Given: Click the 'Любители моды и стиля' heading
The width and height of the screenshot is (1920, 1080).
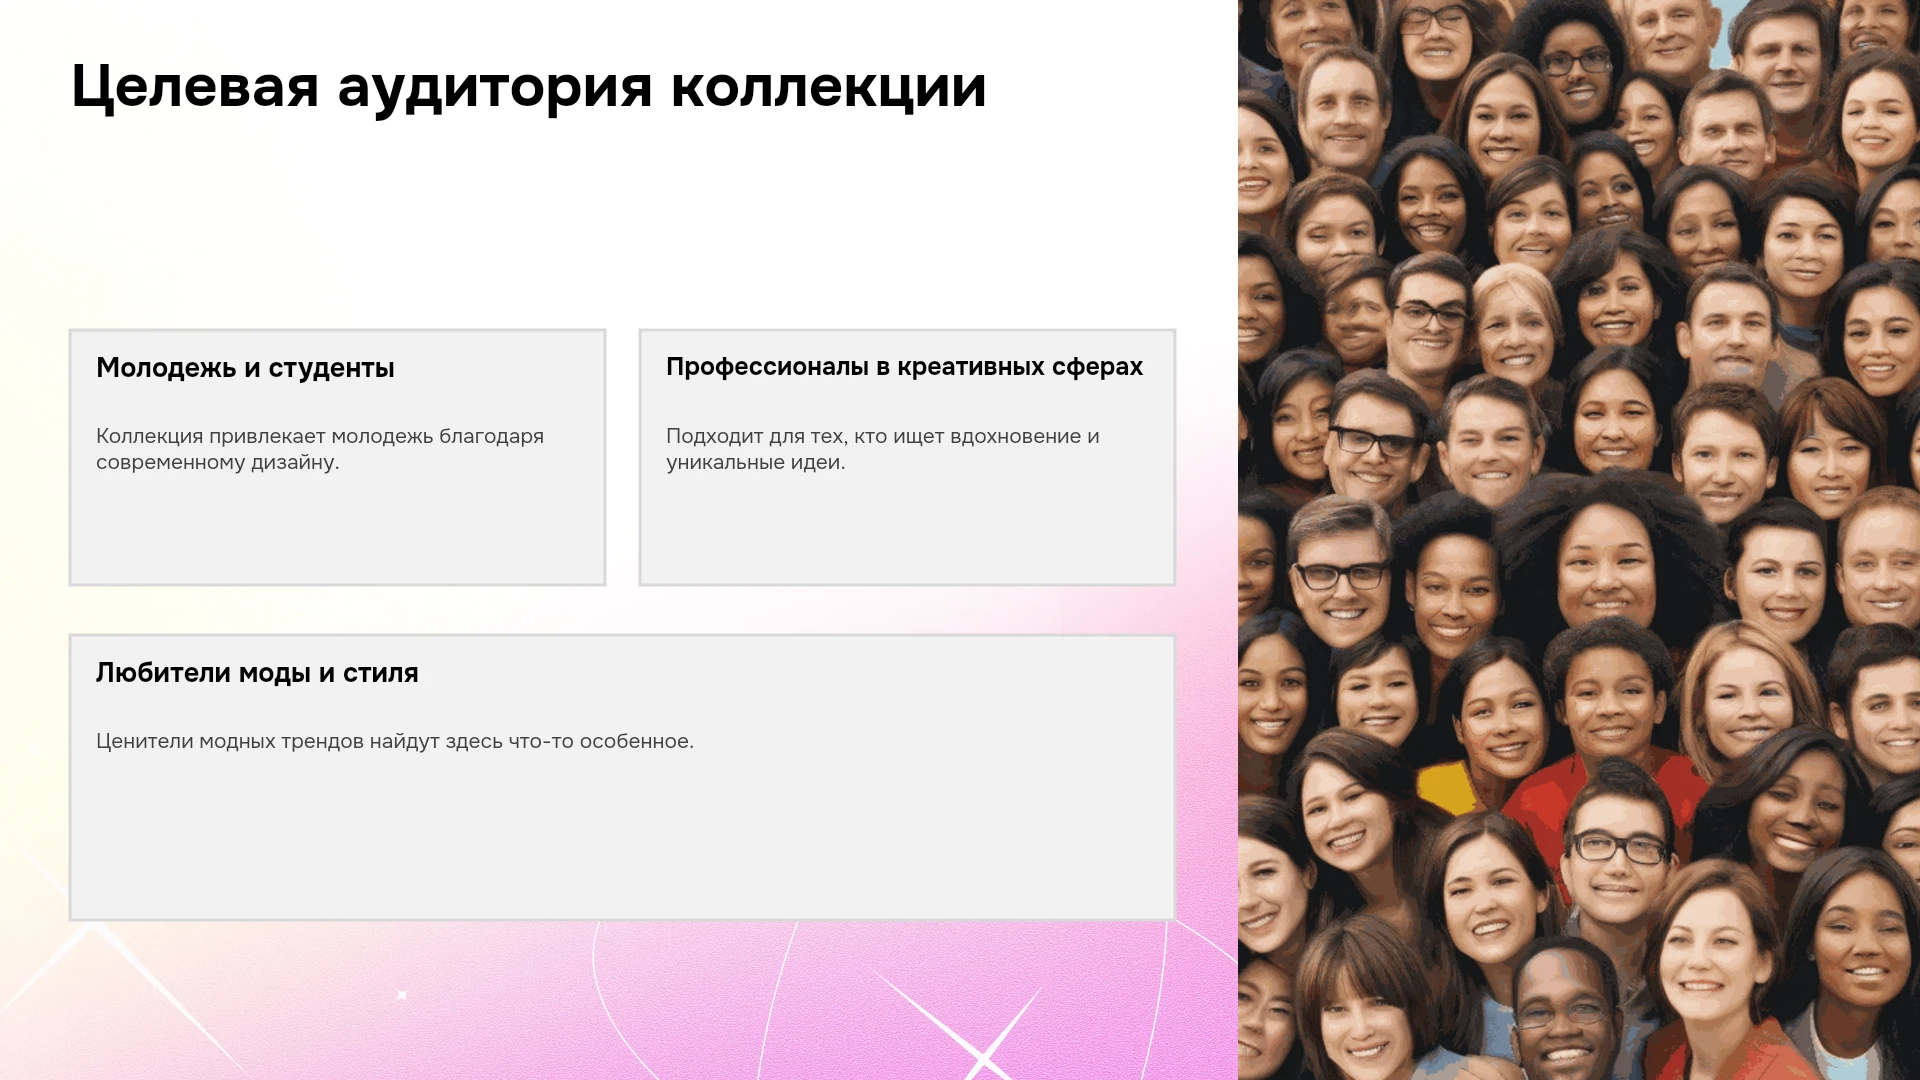Looking at the screenshot, I should tap(257, 673).
